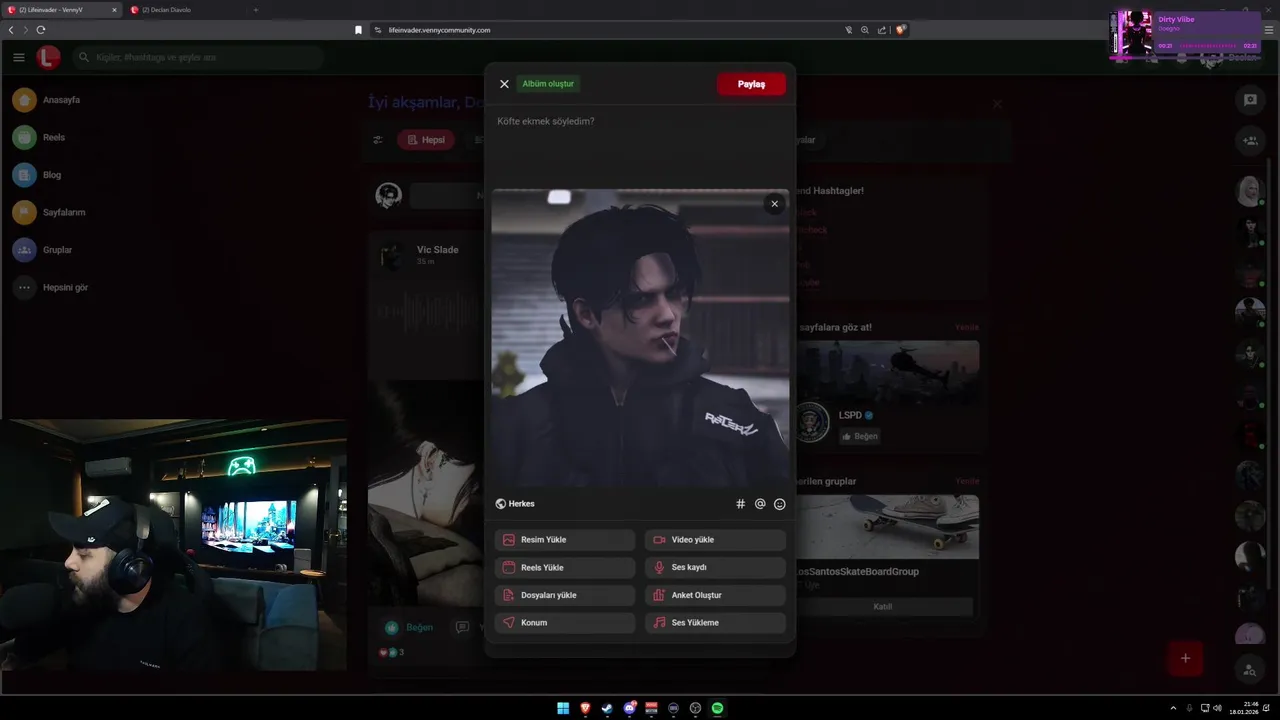This screenshot has height=720, width=1280.
Task: Bookmark this page icon
Action: pyautogui.click(x=358, y=30)
